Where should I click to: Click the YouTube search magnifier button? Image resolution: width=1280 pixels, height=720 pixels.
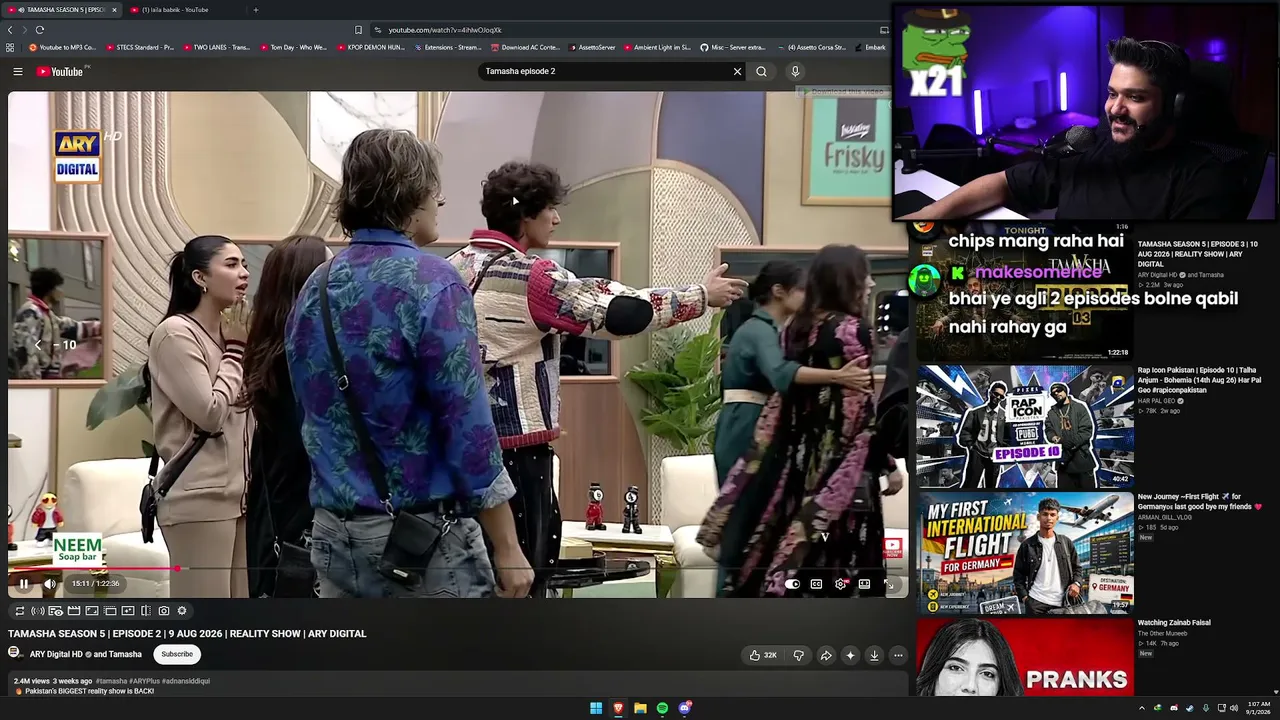(x=761, y=72)
